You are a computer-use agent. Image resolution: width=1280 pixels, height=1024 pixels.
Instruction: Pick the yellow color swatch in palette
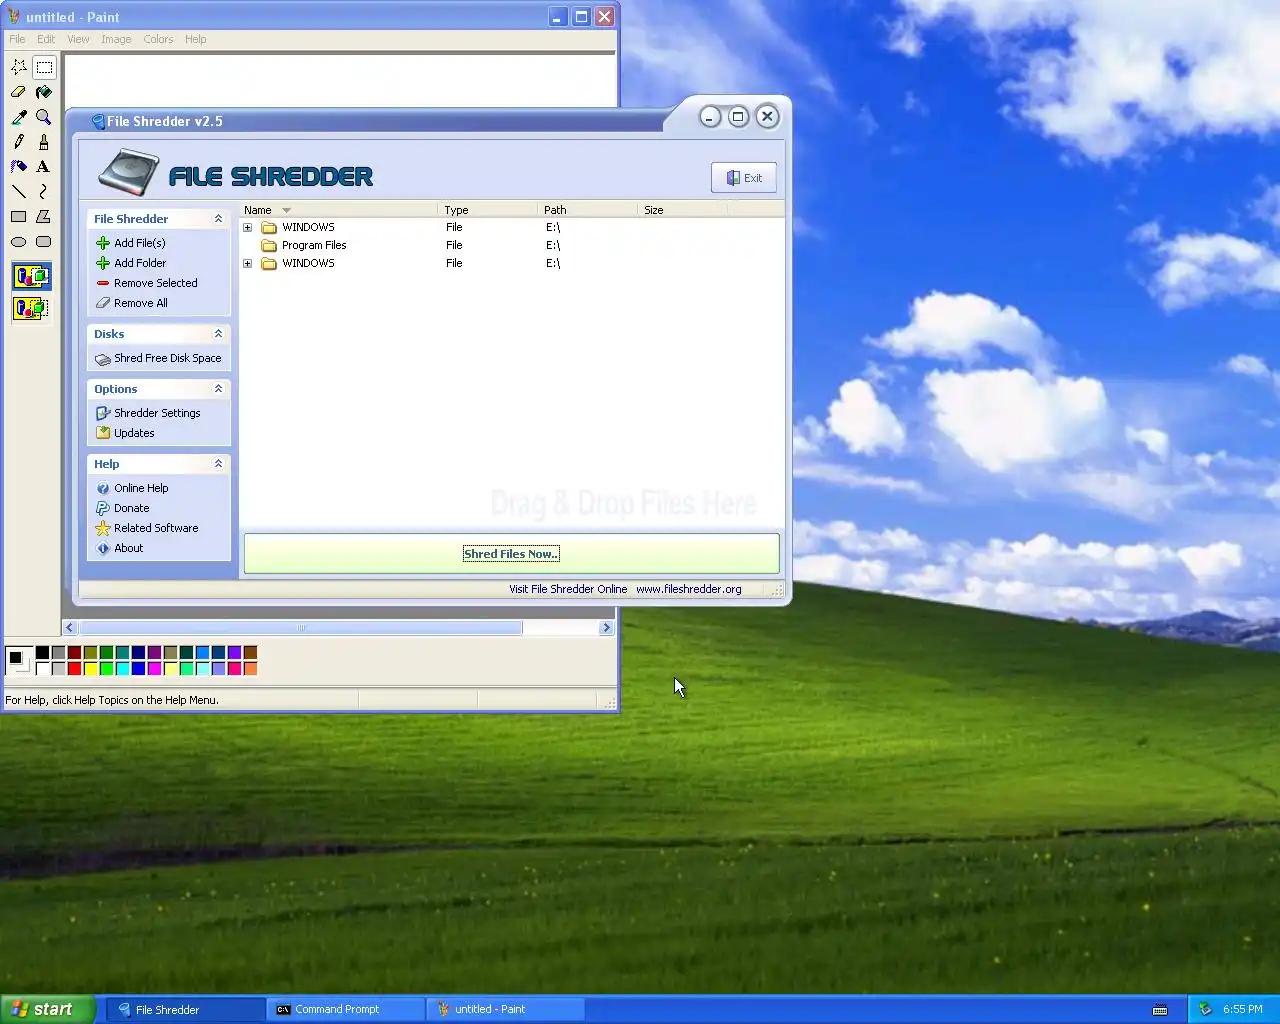pos(90,669)
